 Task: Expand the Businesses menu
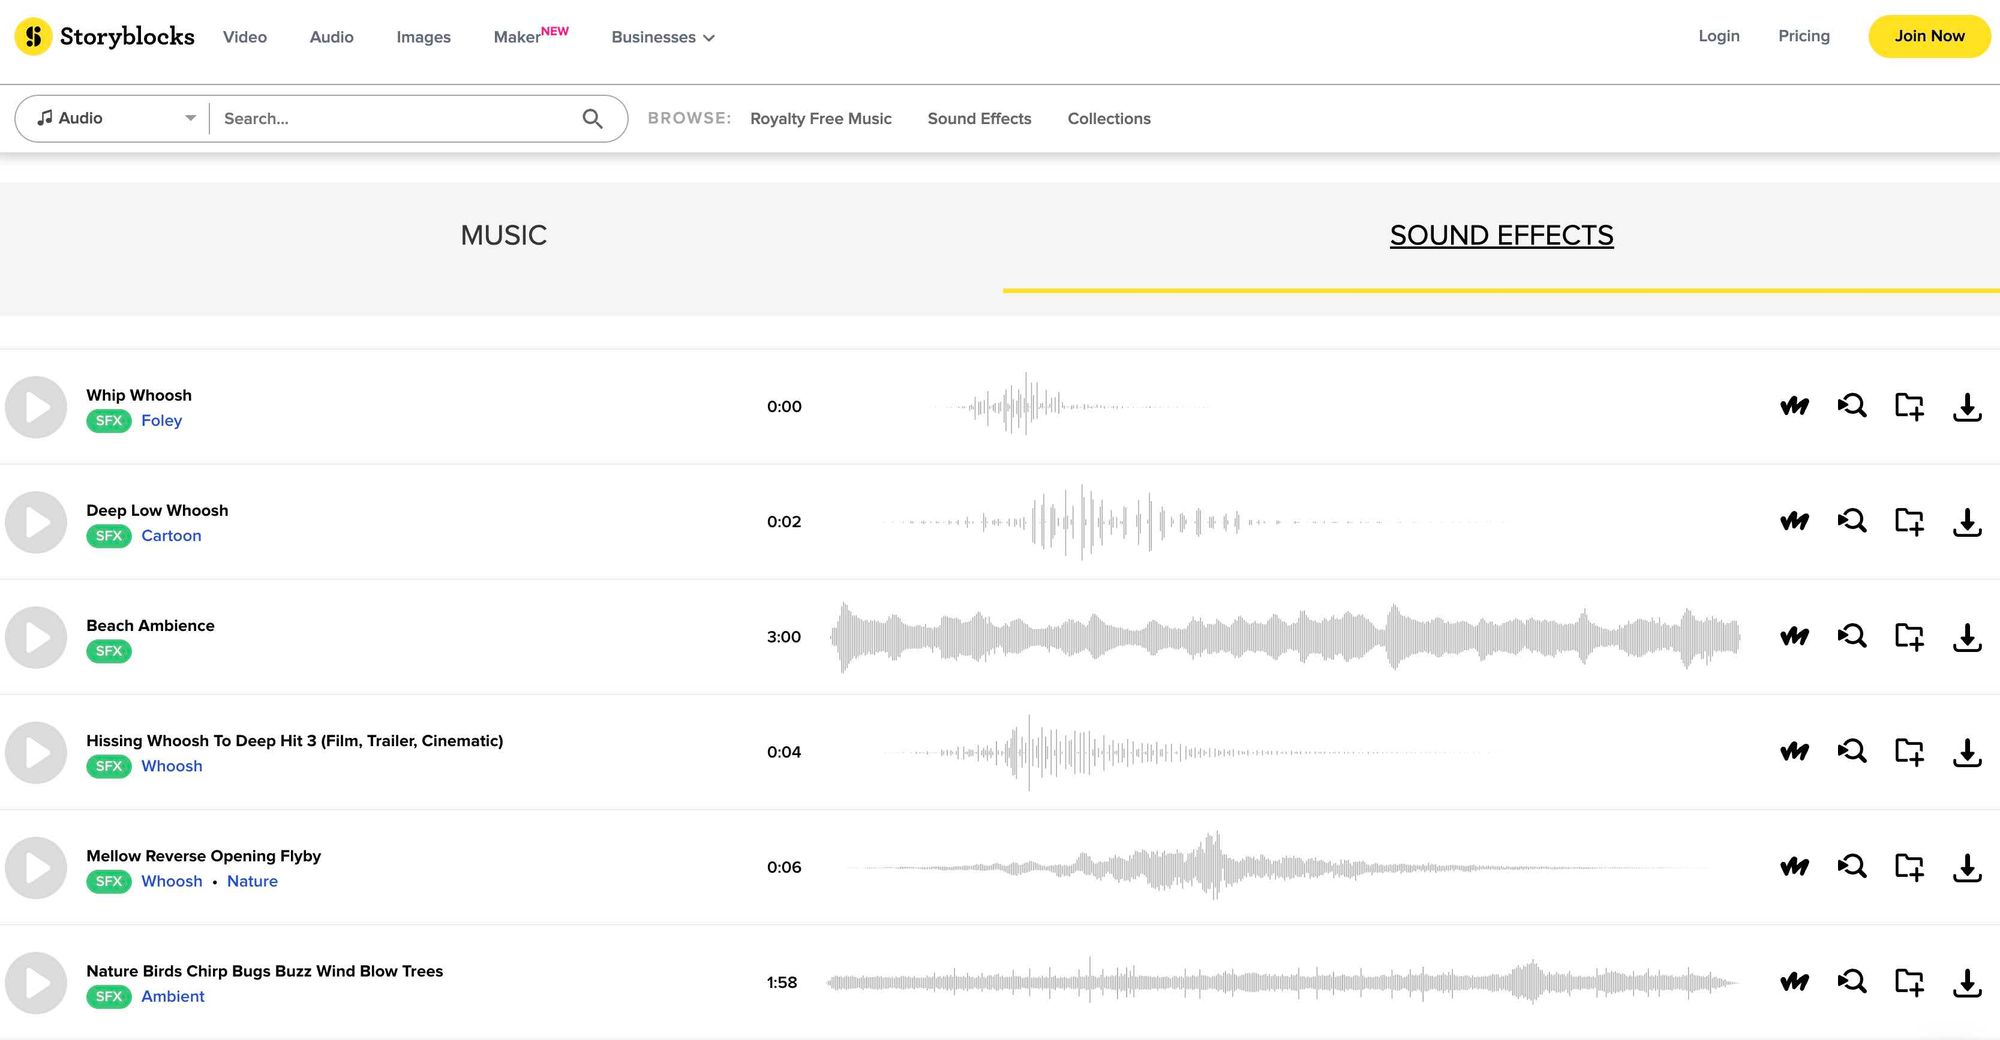(x=663, y=37)
